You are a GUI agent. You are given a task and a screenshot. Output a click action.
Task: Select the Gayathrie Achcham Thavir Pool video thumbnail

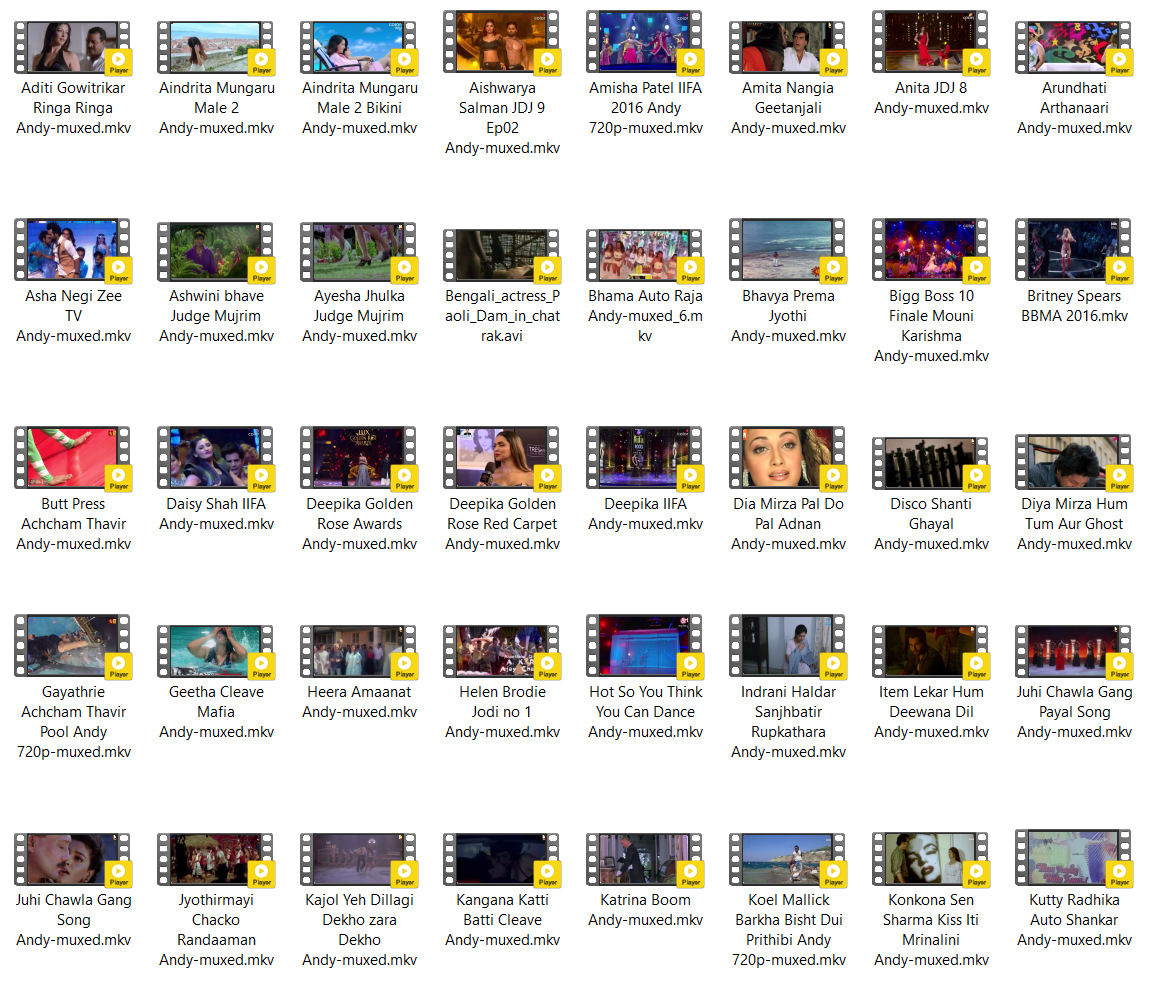pyautogui.click(x=73, y=646)
